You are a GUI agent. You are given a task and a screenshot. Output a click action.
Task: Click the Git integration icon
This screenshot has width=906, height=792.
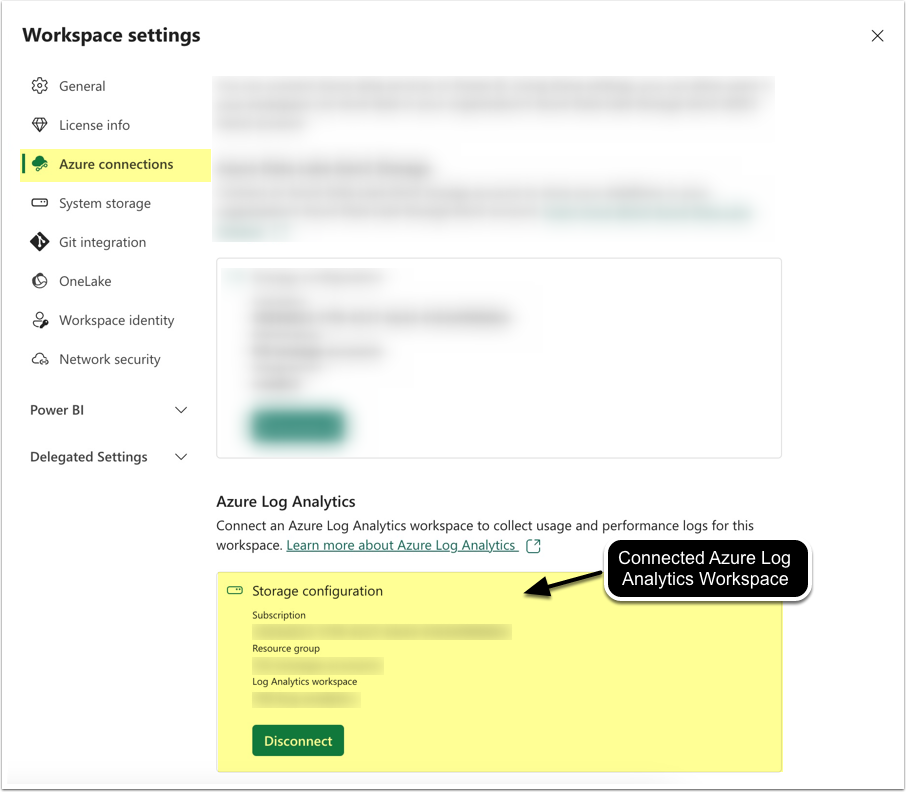[x=39, y=242]
